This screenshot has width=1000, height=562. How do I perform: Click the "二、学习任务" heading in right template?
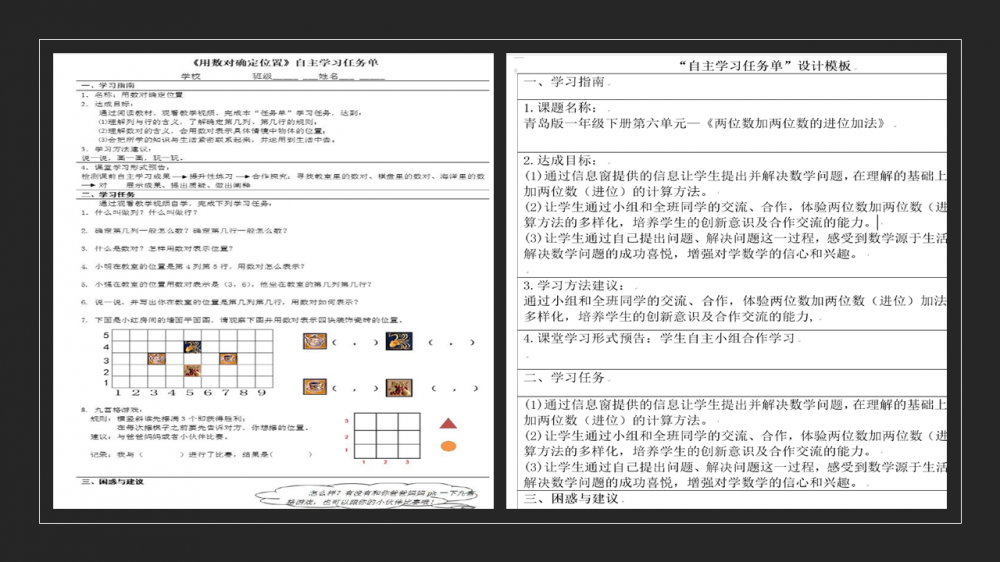point(565,378)
